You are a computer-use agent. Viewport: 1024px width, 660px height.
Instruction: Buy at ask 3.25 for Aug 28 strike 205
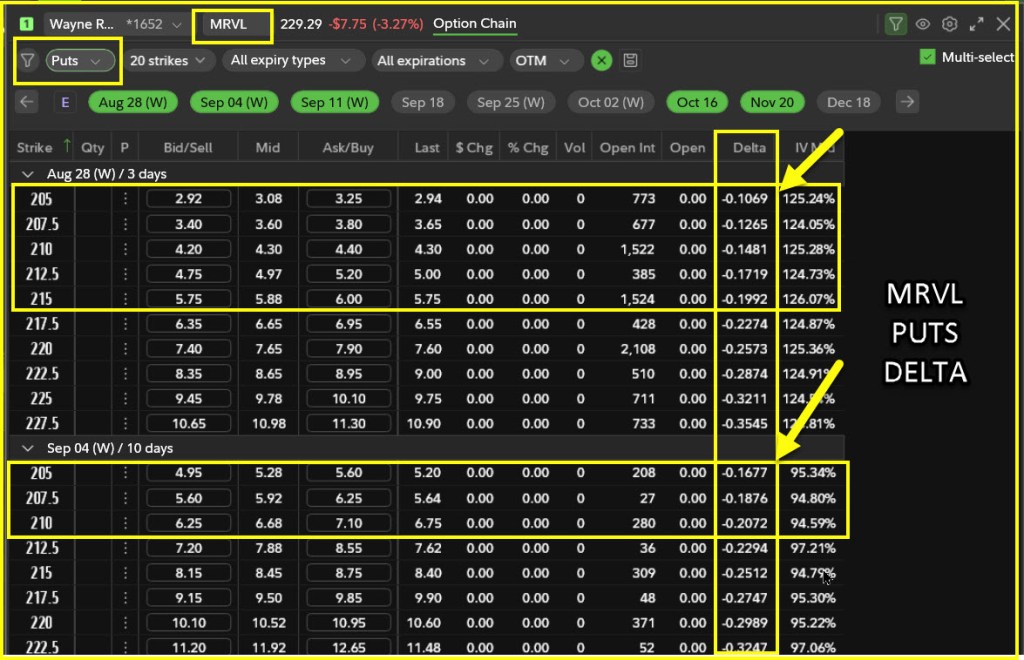tap(348, 199)
